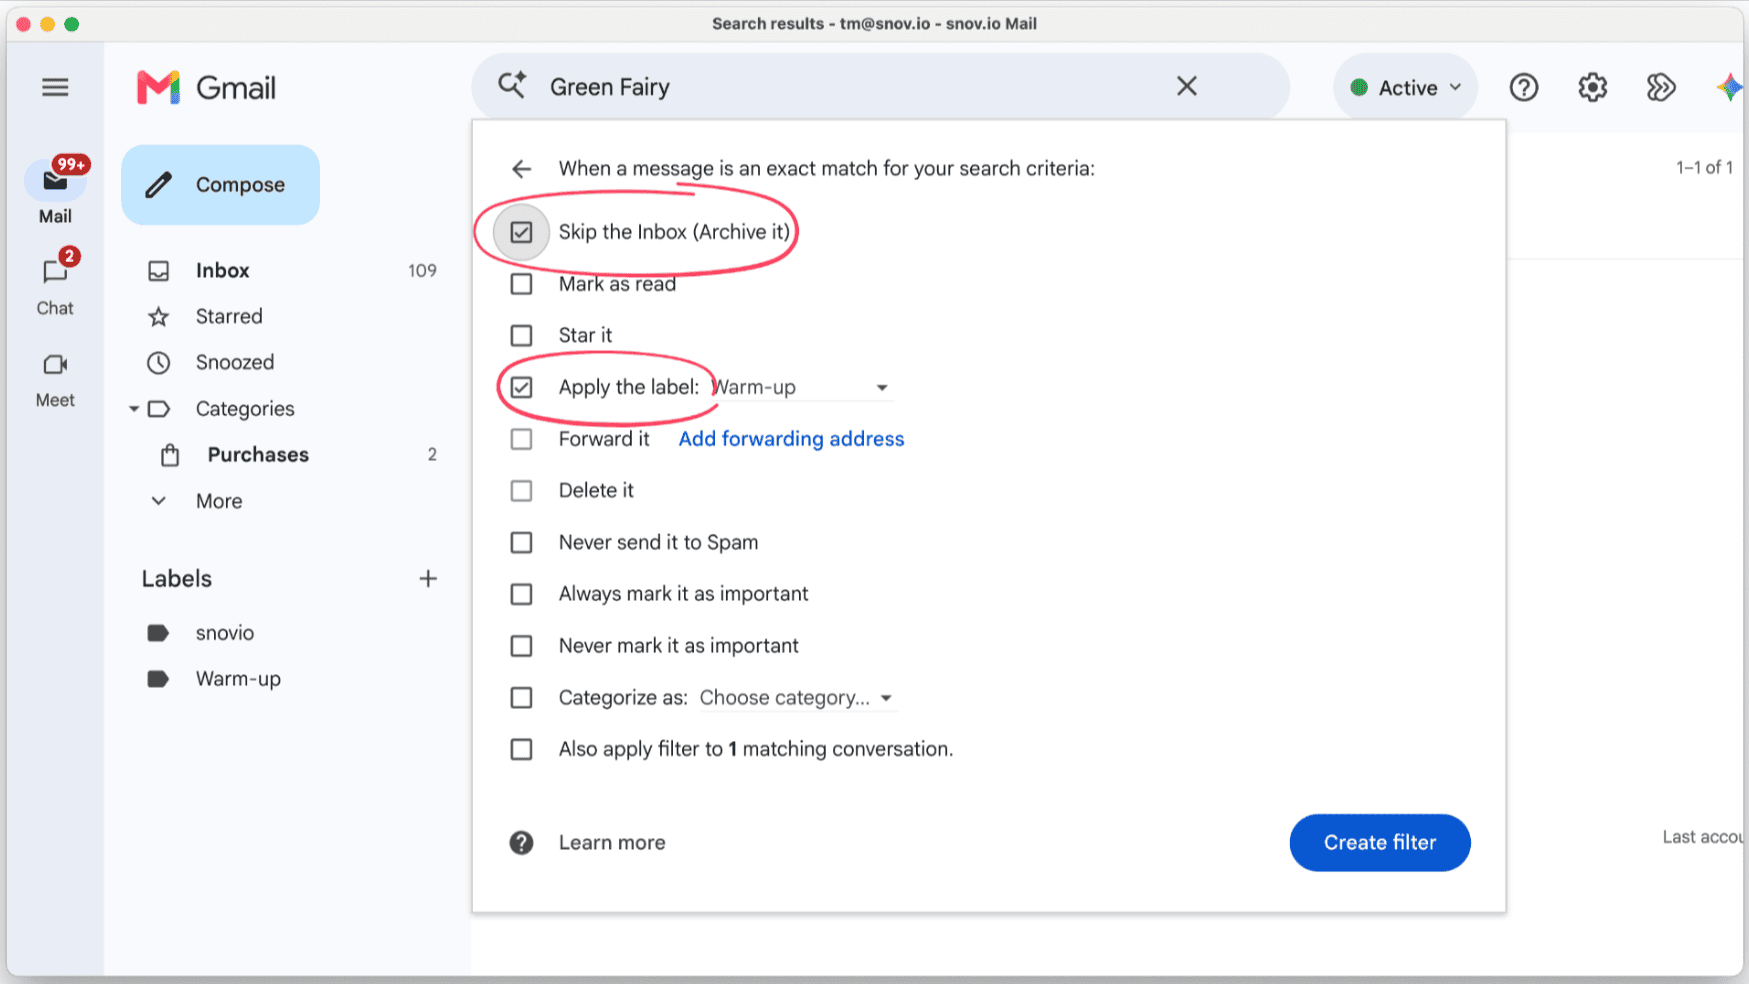Open Chat in side rail
Viewport: 1749px width, 984px height.
tap(55, 283)
